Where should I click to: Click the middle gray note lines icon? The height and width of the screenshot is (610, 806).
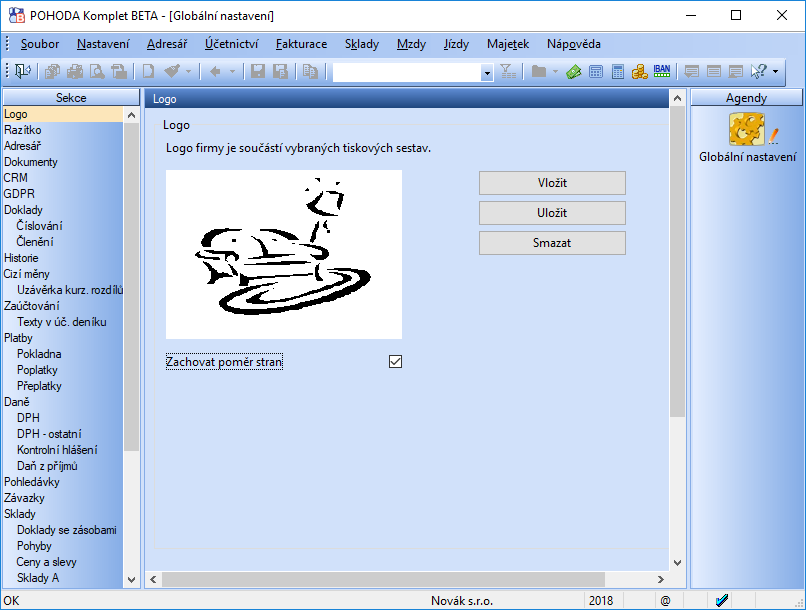pyautogui.click(x=713, y=71)
